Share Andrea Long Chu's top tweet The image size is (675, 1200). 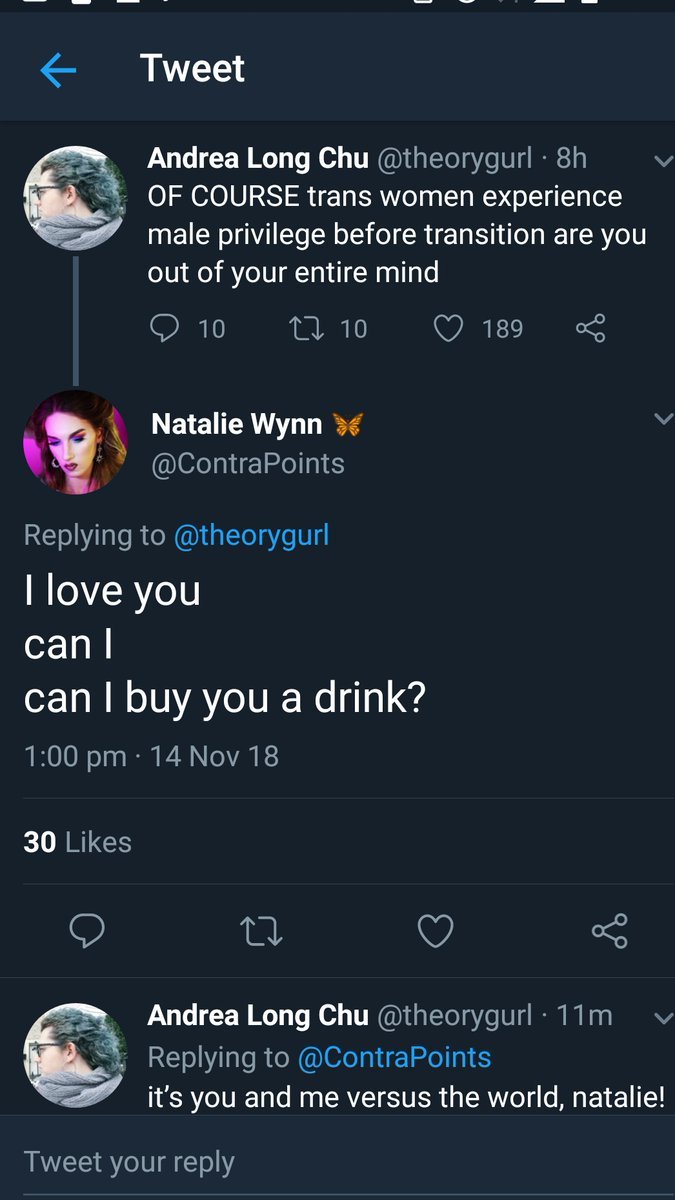(x=590, y=328)
